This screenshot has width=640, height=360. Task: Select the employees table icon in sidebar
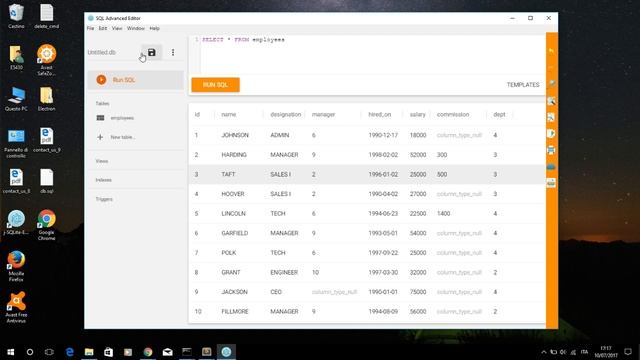point(100,118)
